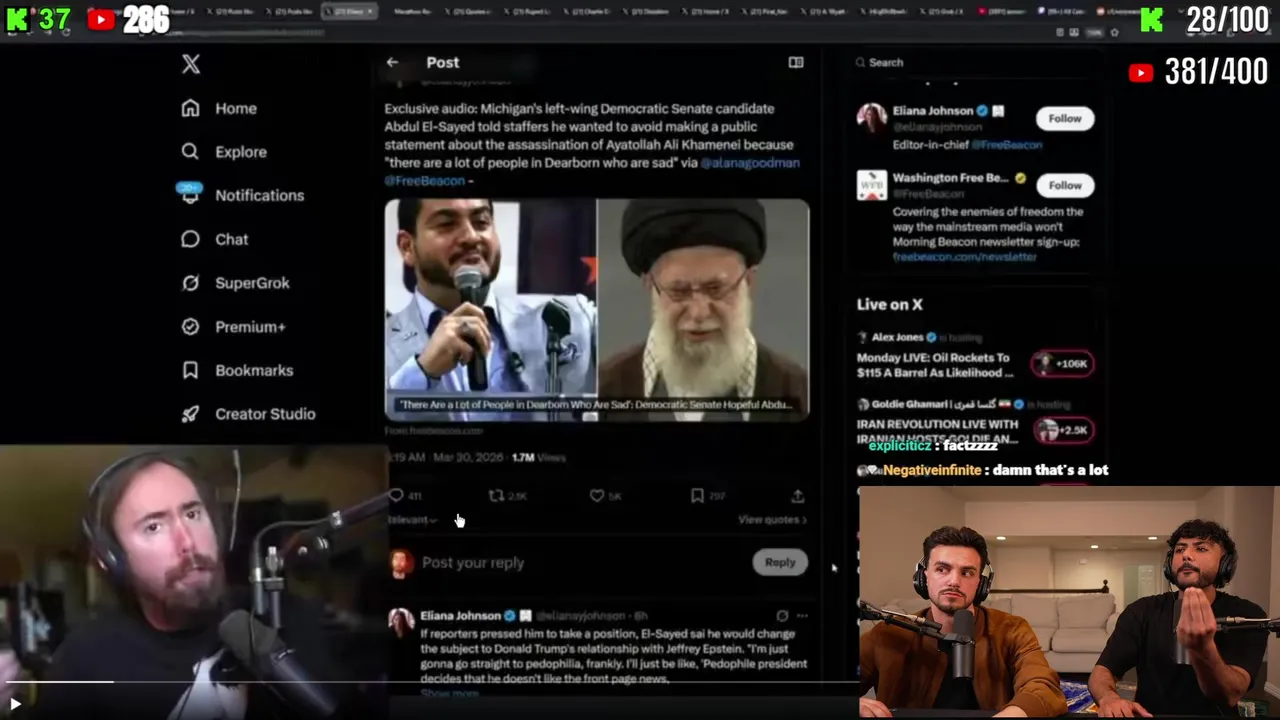
Task: Click the +106K listeners badge
Action: [1063, 364]
